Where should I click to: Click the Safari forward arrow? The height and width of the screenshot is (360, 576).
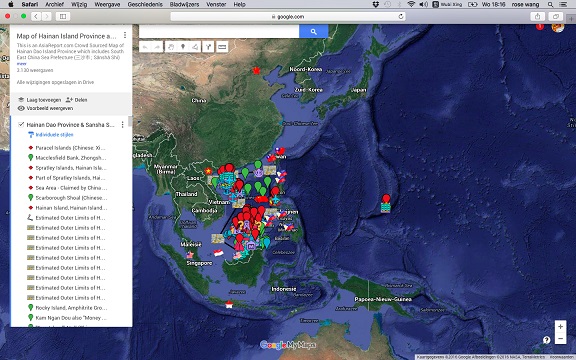(47, 16)
